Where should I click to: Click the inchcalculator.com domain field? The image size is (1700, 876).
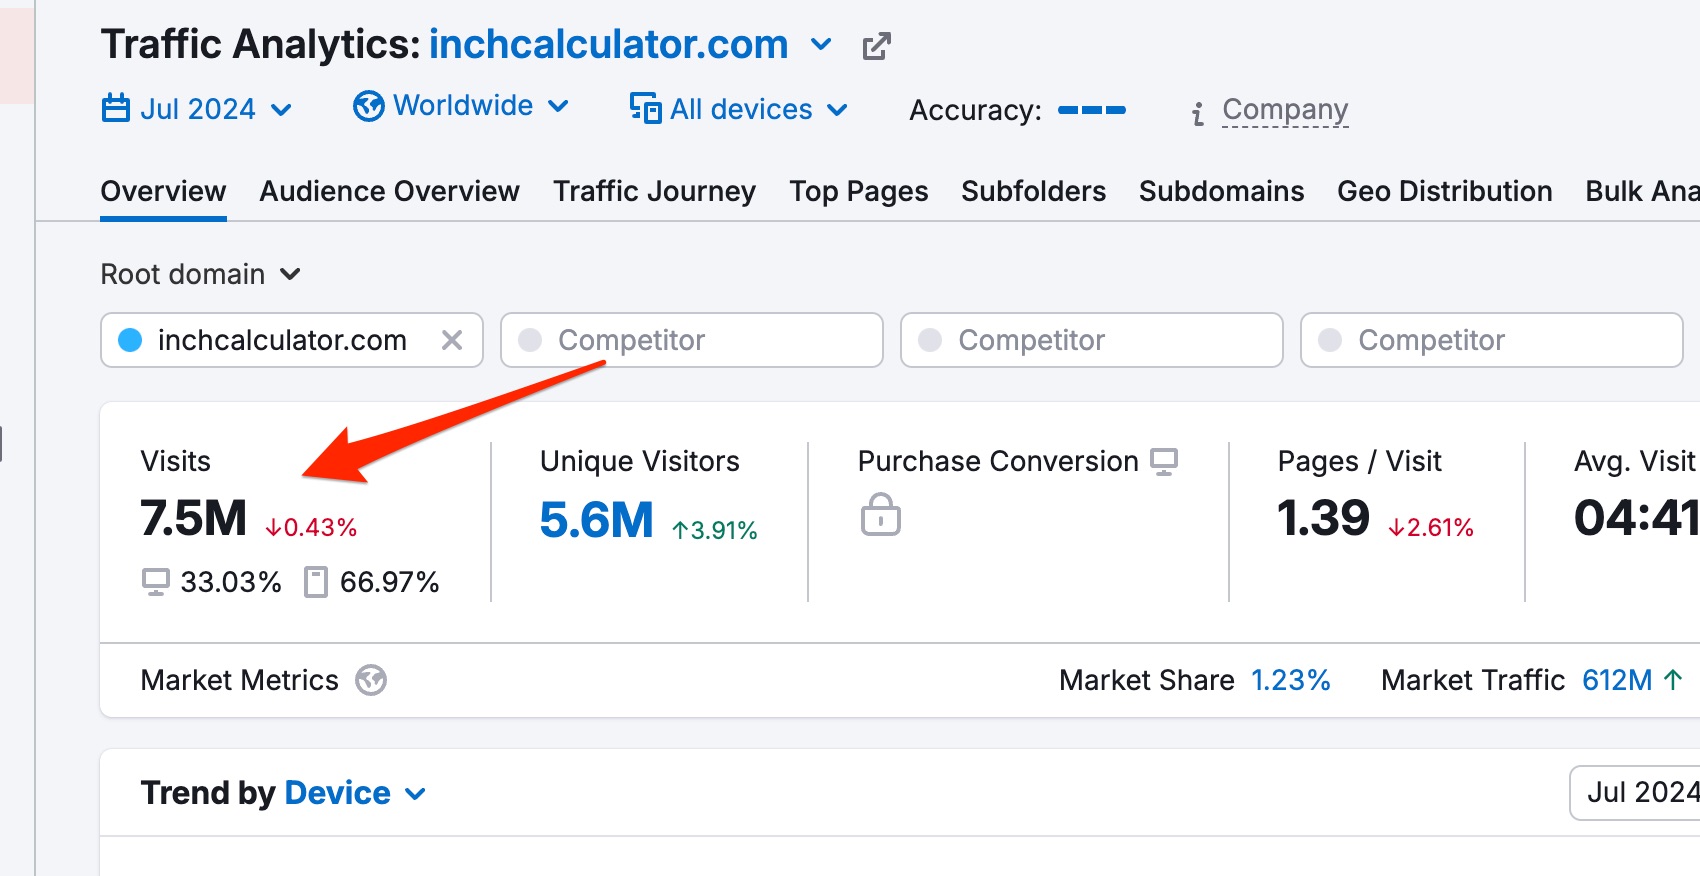292,340
